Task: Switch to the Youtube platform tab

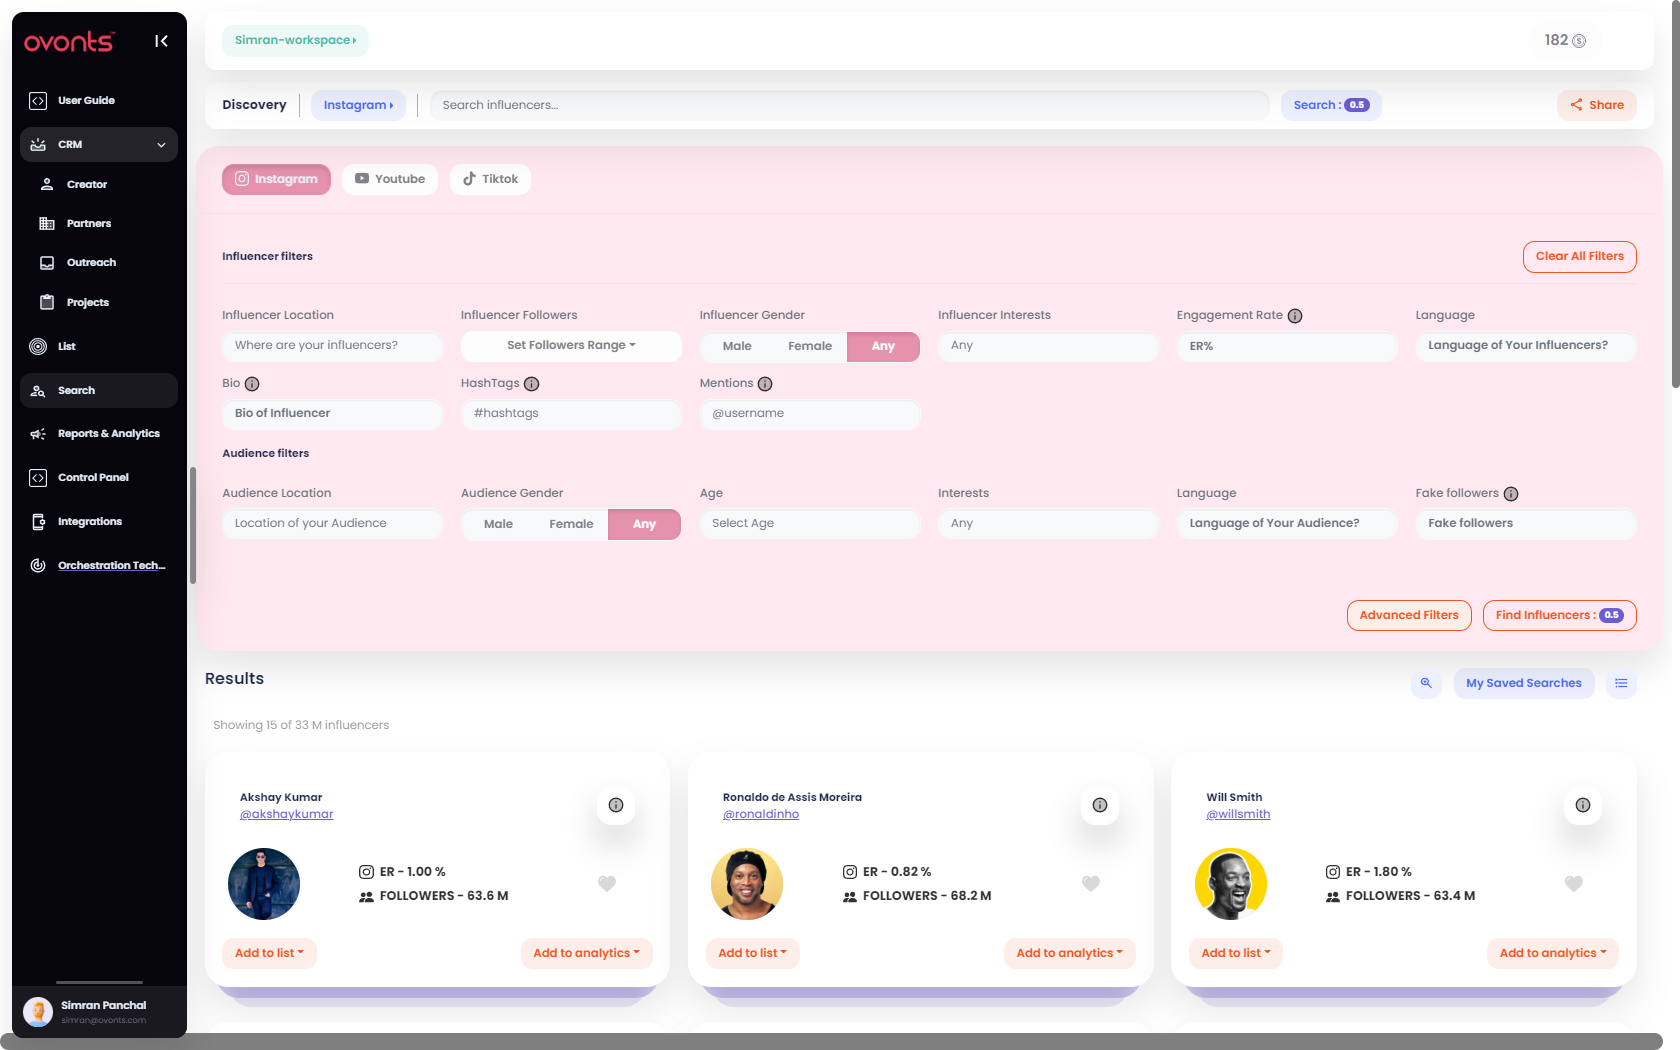Action: (390, 178)
